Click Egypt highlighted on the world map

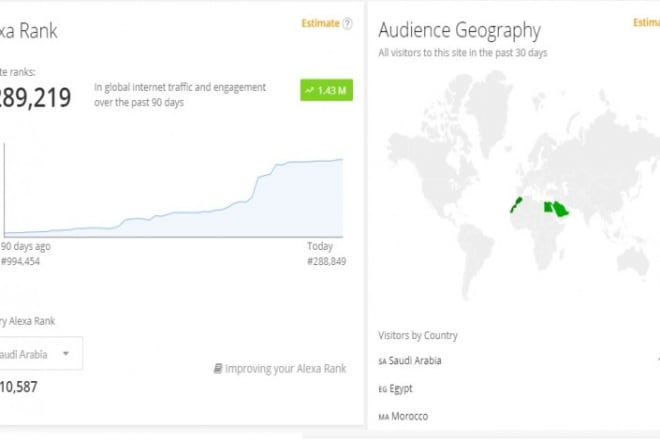click(x=548, y=207)
